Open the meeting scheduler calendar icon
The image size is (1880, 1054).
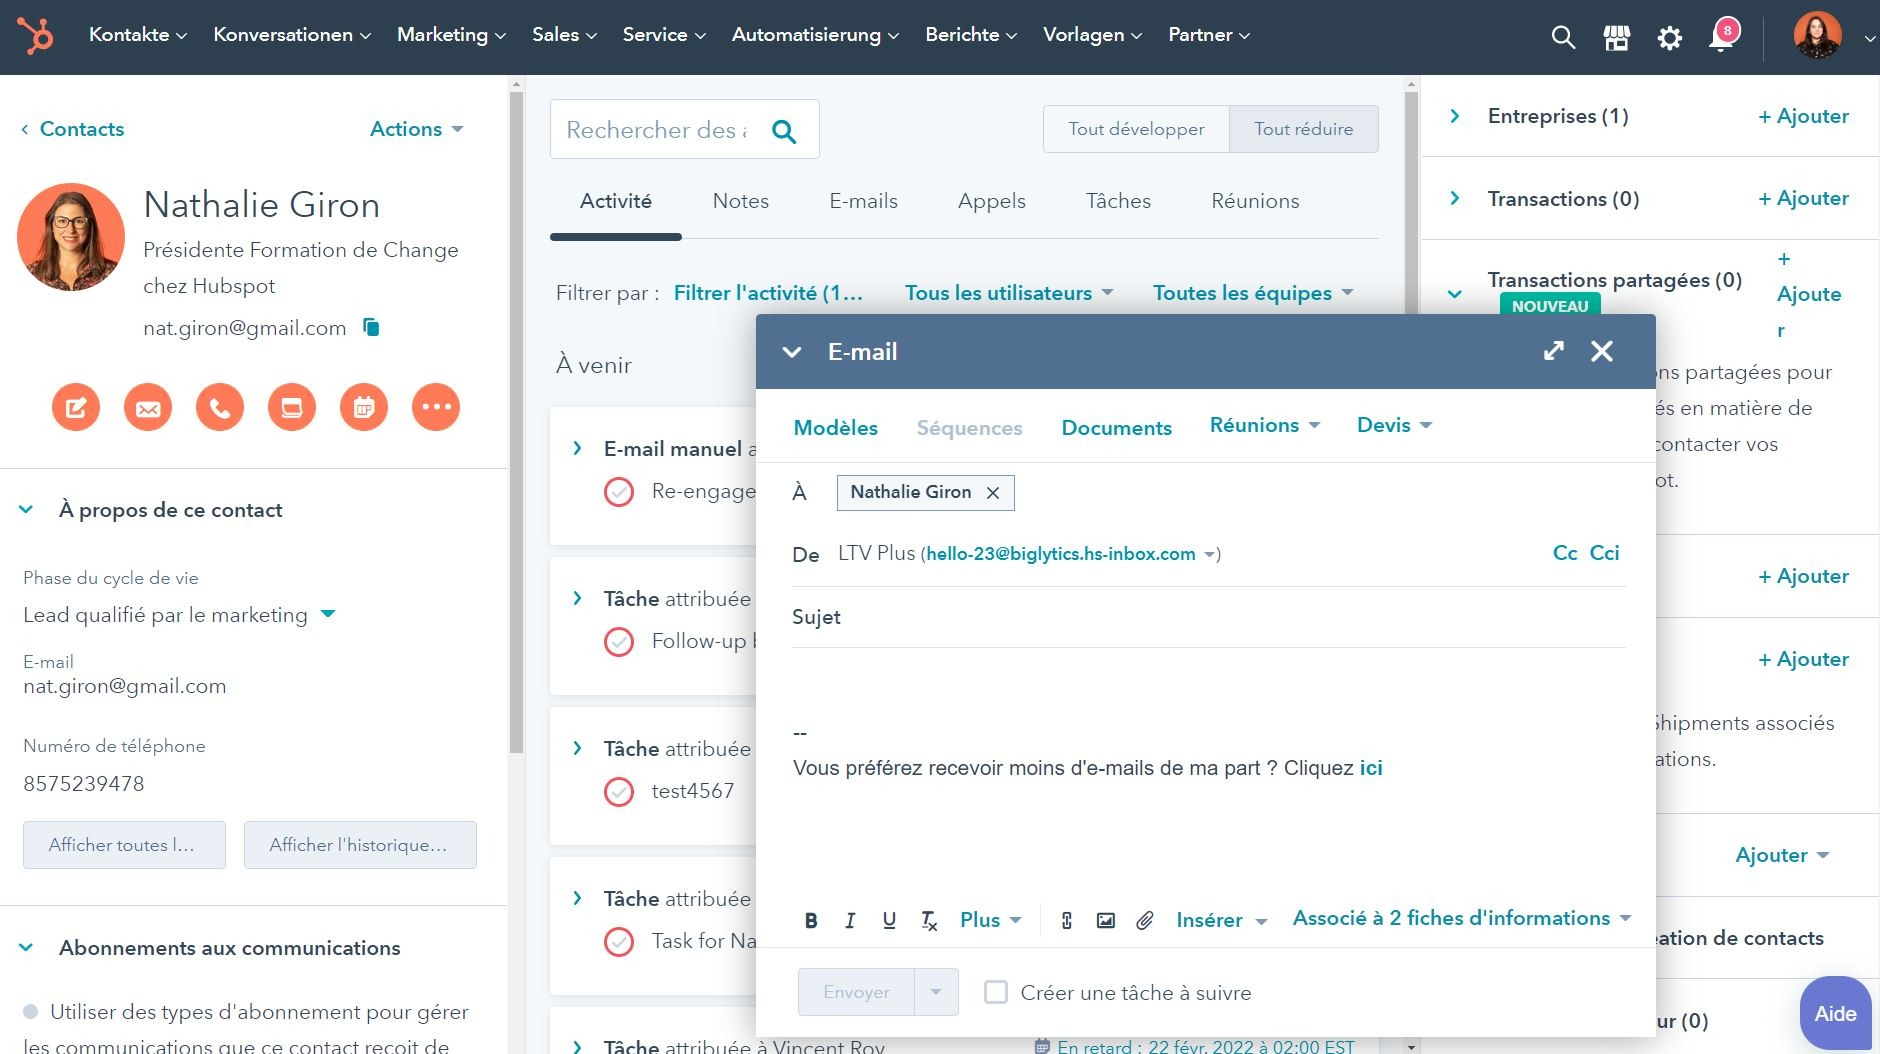(x=364, y=407)
